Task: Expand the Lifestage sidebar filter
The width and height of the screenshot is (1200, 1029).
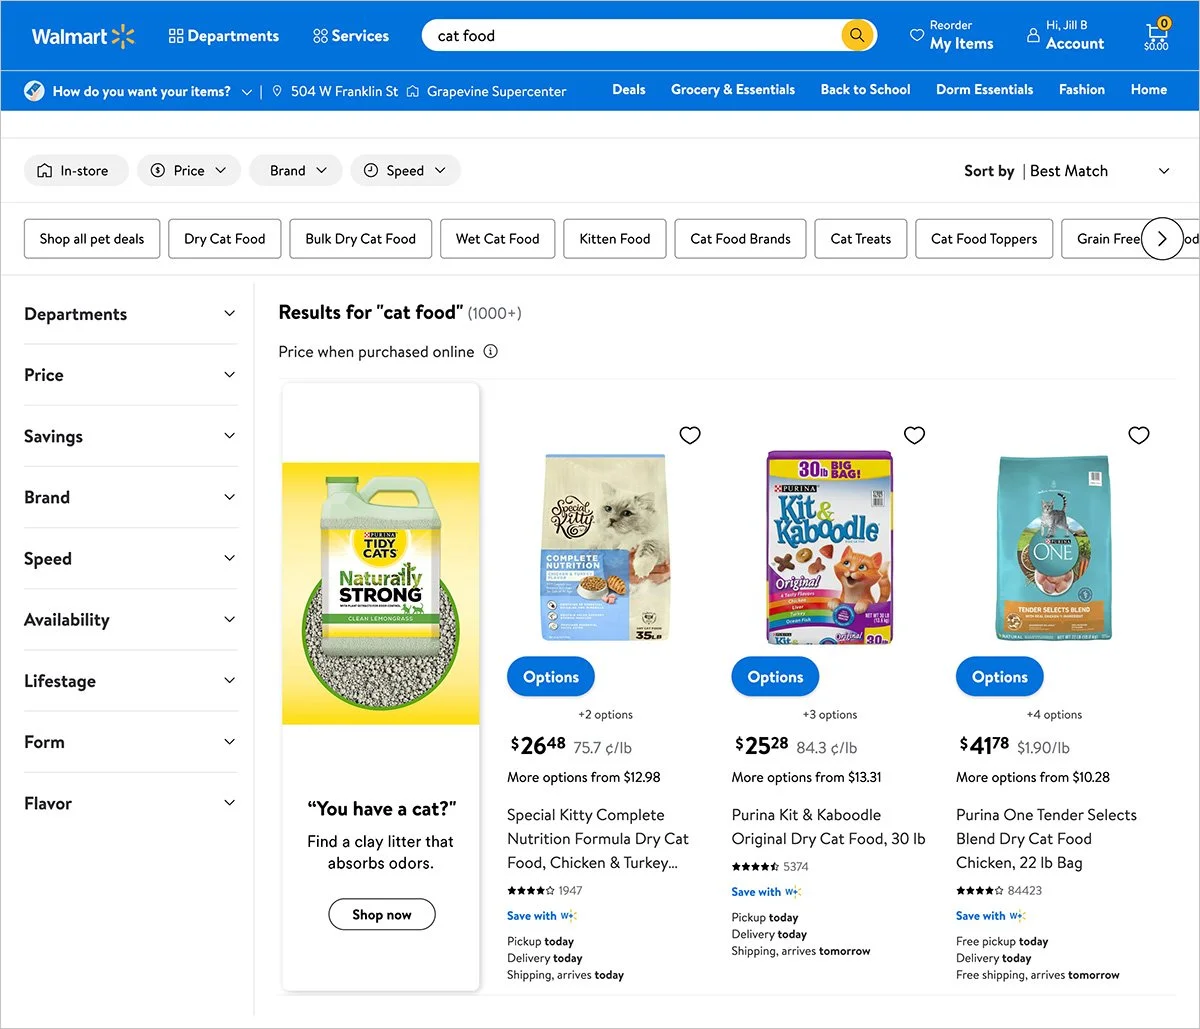Action: 131,681
